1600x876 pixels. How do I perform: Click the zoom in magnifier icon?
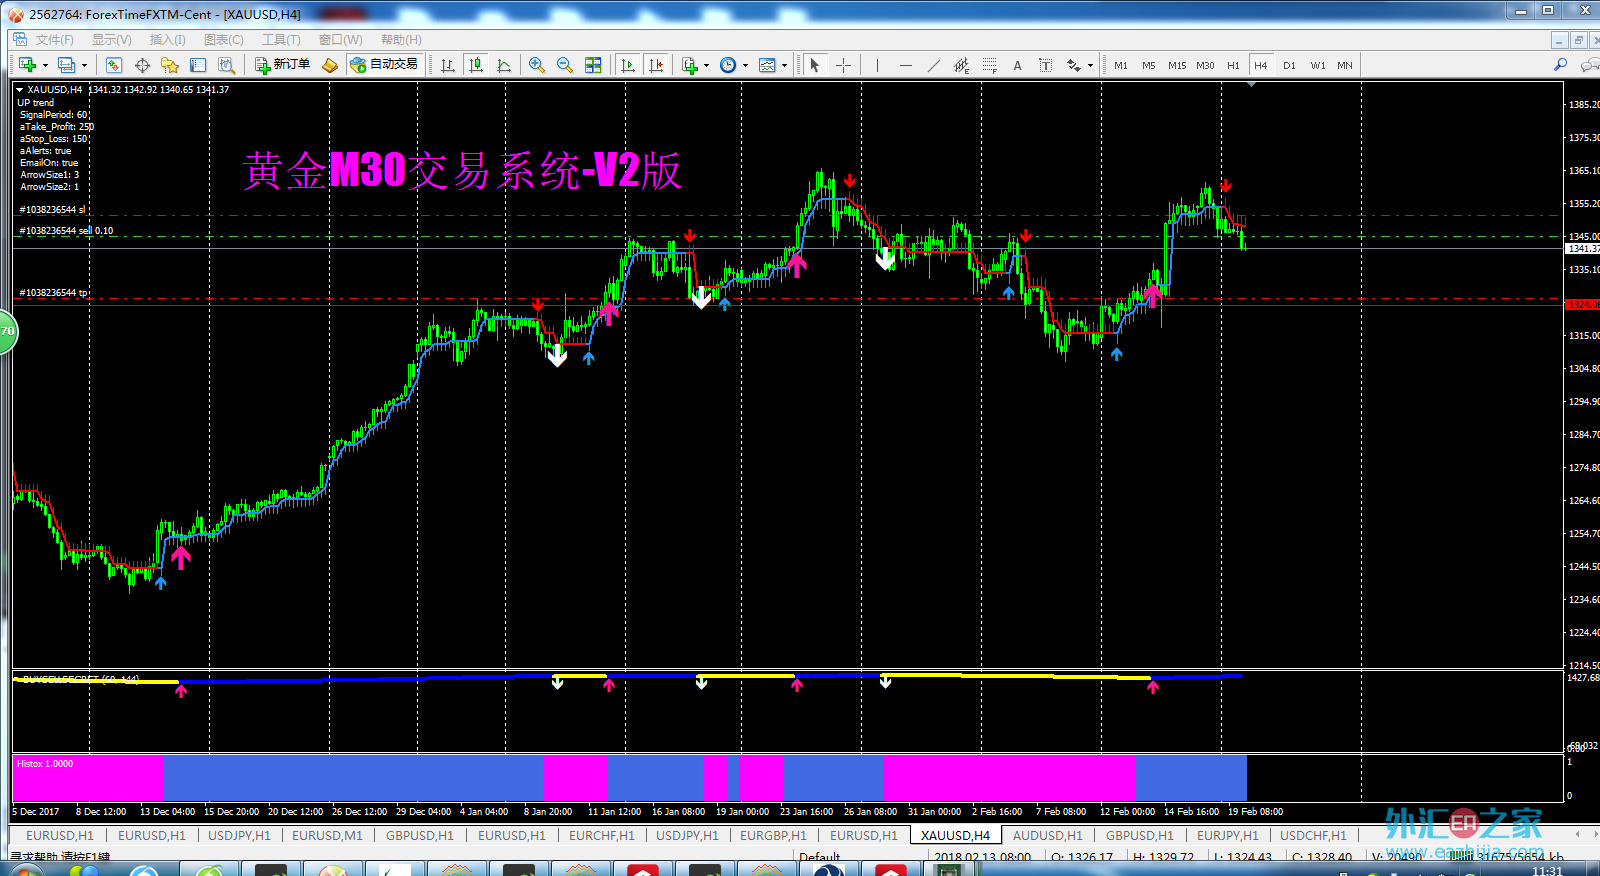537,65
